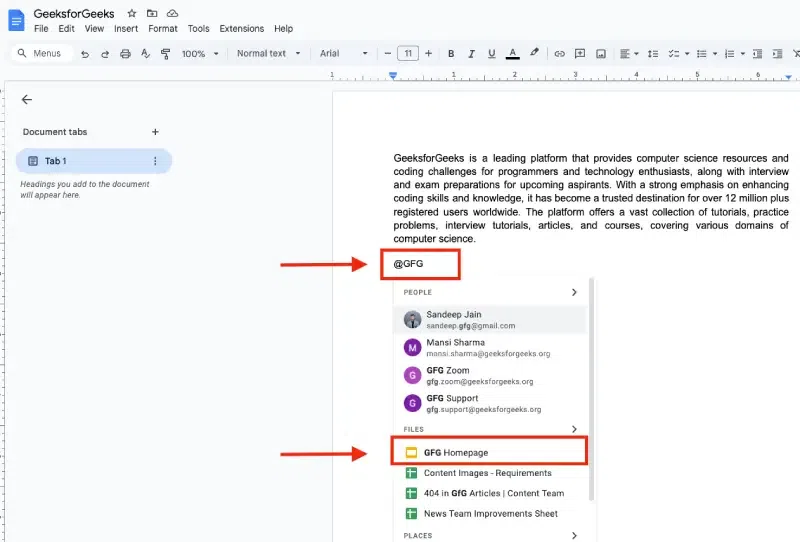This screenshot has height=542, width=800.
Task: Open the numbered list options arrow
Action: coord(743,54)
